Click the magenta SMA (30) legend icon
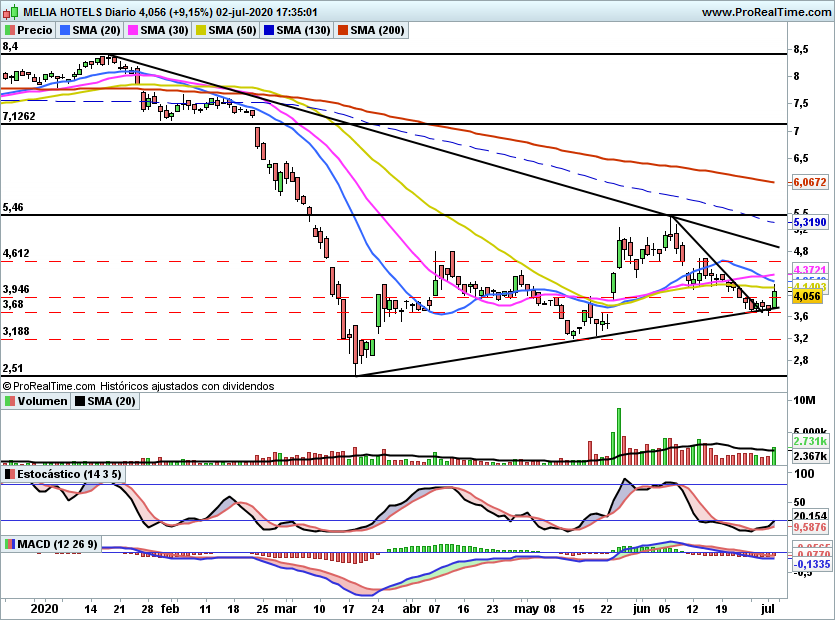The image size is (835, 620). pos(133,30)
